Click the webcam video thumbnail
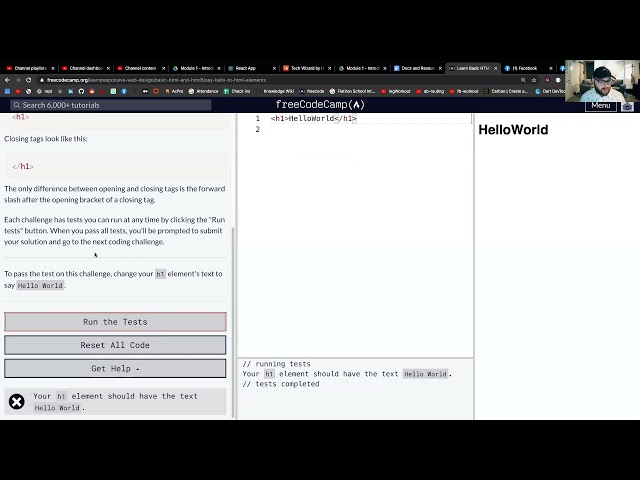 [x=602, y=81]
